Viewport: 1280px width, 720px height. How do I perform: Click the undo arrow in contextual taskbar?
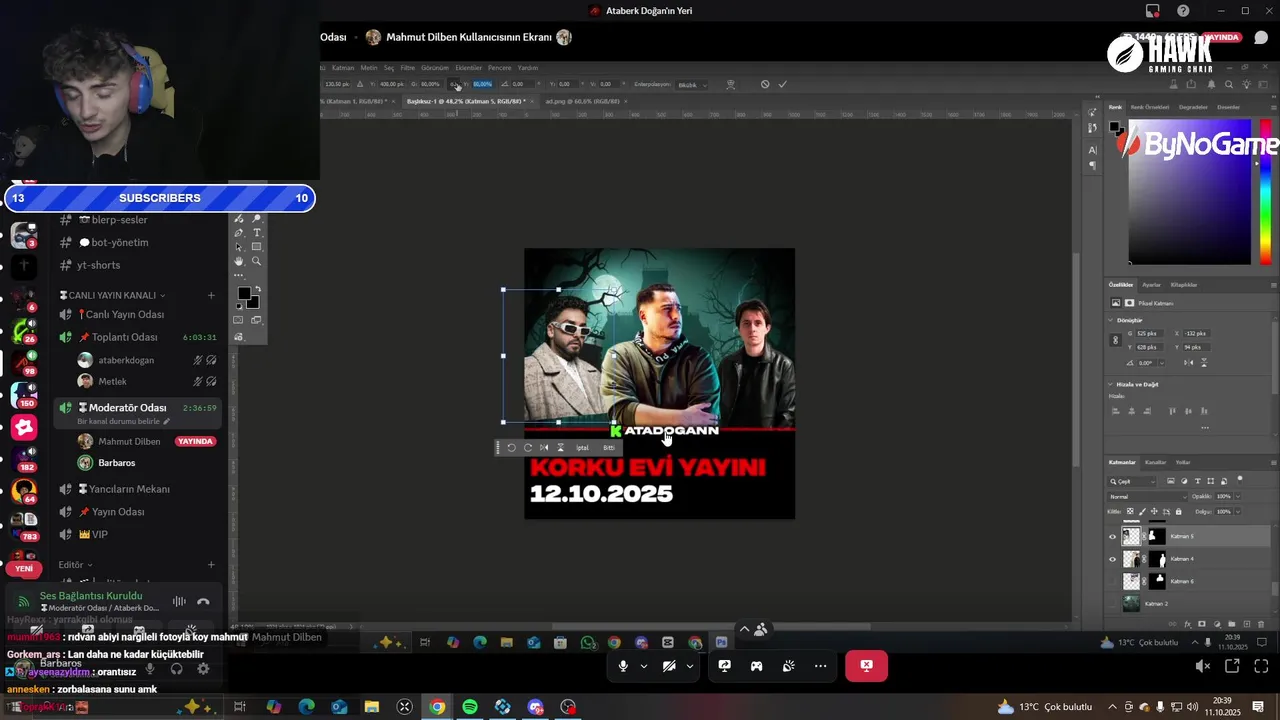[x=511, y=448]
